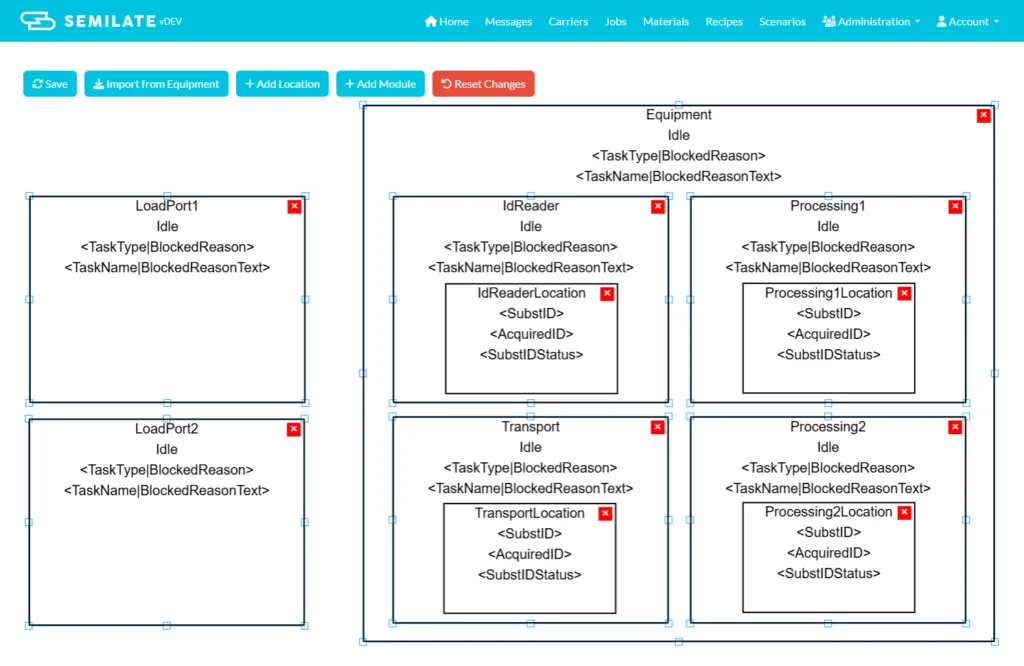Select the Equipment title text
Image resolution: width=1024 pixels, height=666 pixels.
(x=679, y=114)
